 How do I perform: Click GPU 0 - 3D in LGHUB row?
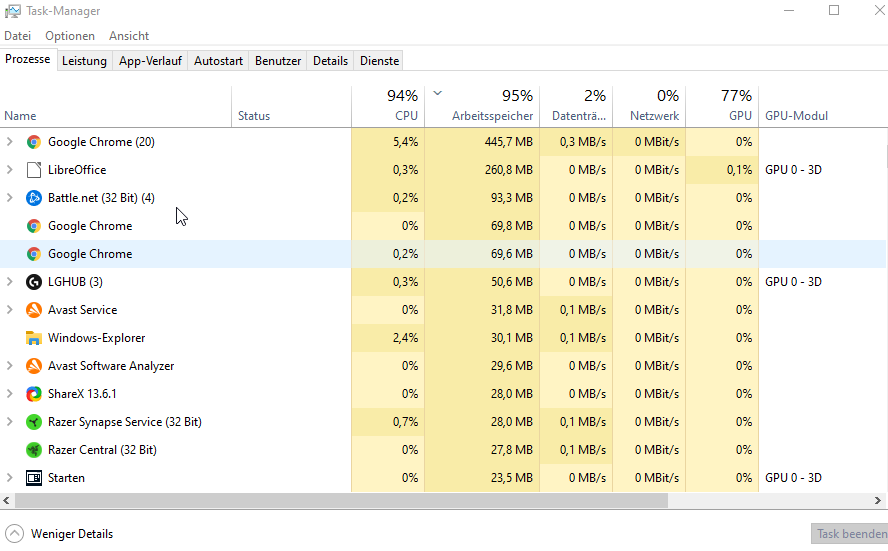point(793,282)
